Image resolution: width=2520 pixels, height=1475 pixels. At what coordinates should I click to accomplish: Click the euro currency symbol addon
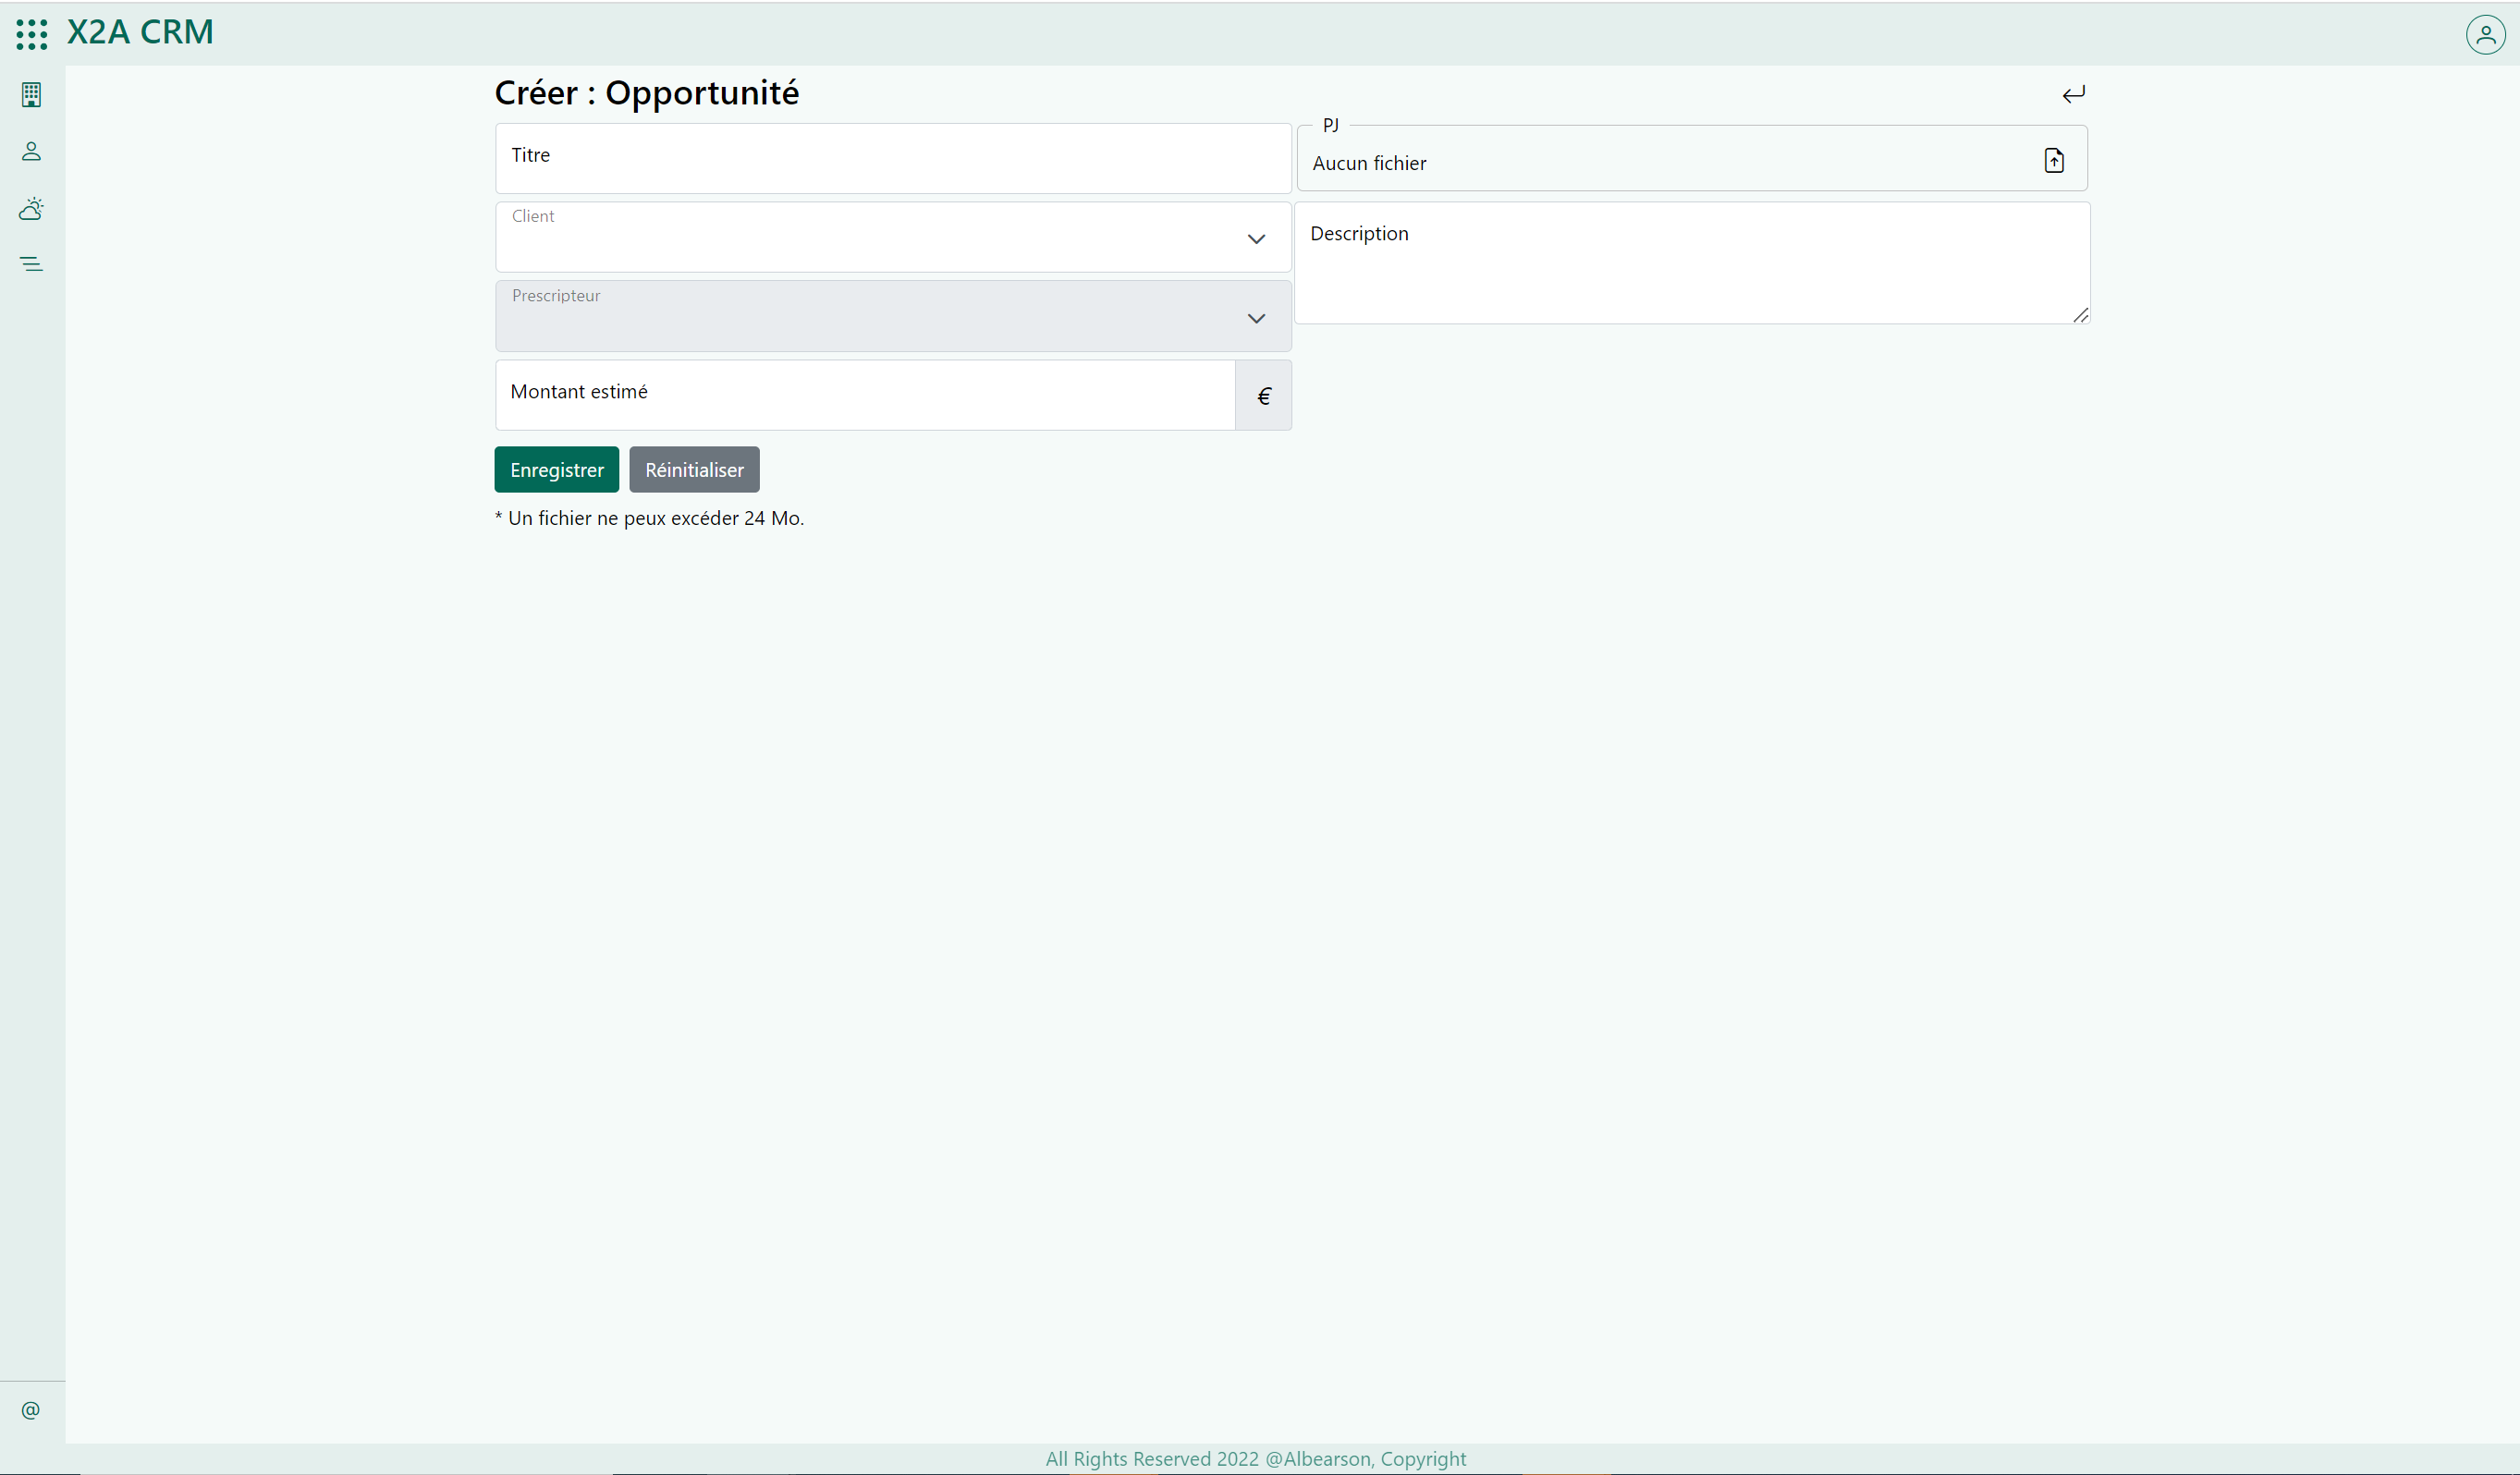1263,396
